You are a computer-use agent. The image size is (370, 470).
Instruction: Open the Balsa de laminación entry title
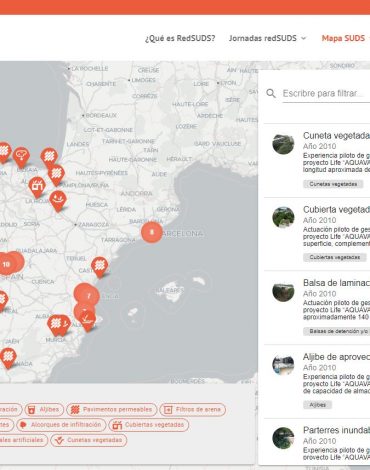click(336, 283)
